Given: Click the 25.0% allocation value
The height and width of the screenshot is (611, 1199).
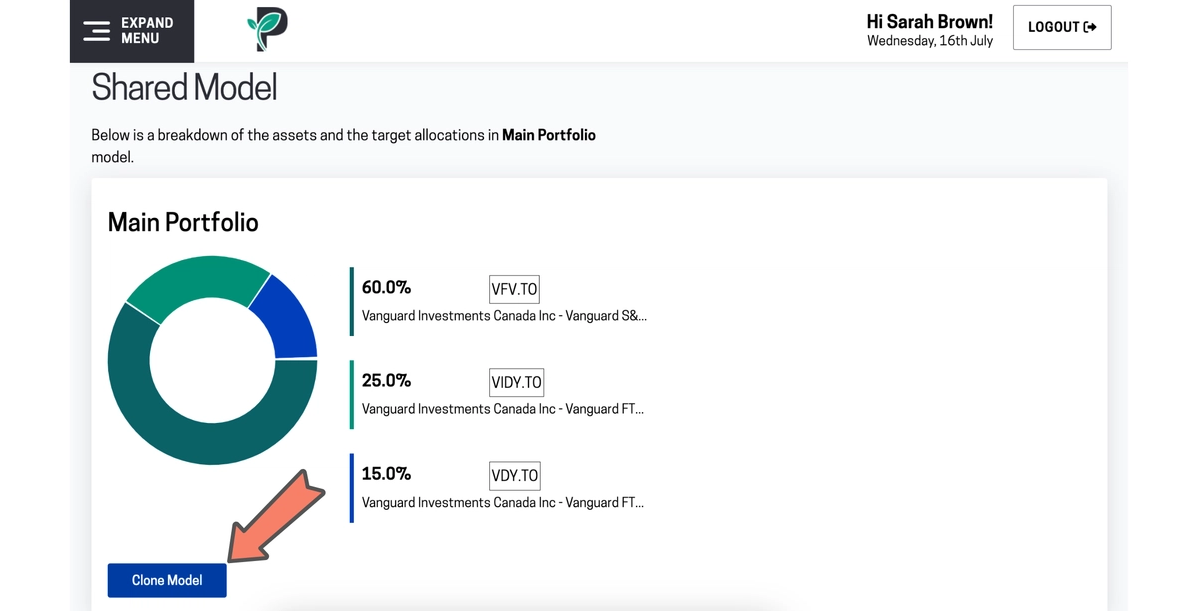Looking at the screenshot, I should (x=386, y=381).
